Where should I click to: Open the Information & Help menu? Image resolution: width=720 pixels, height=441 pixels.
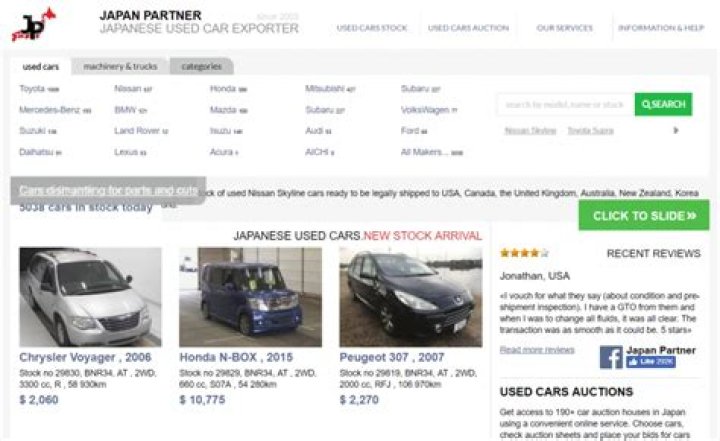pos(661,28)
